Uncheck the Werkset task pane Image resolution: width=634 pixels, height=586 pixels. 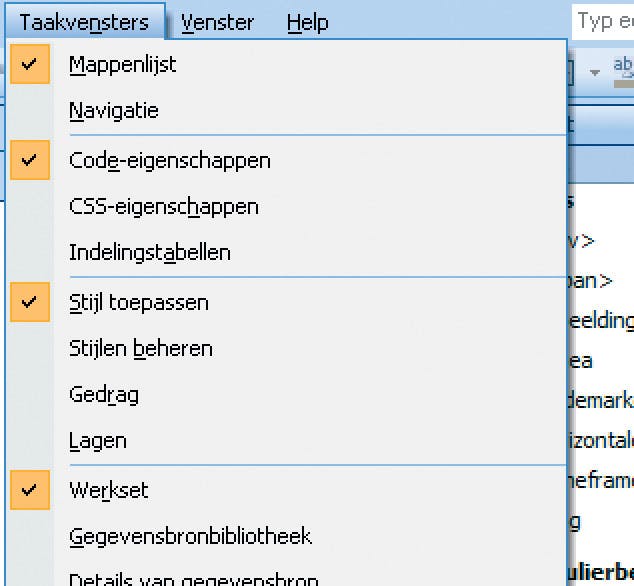108,490
